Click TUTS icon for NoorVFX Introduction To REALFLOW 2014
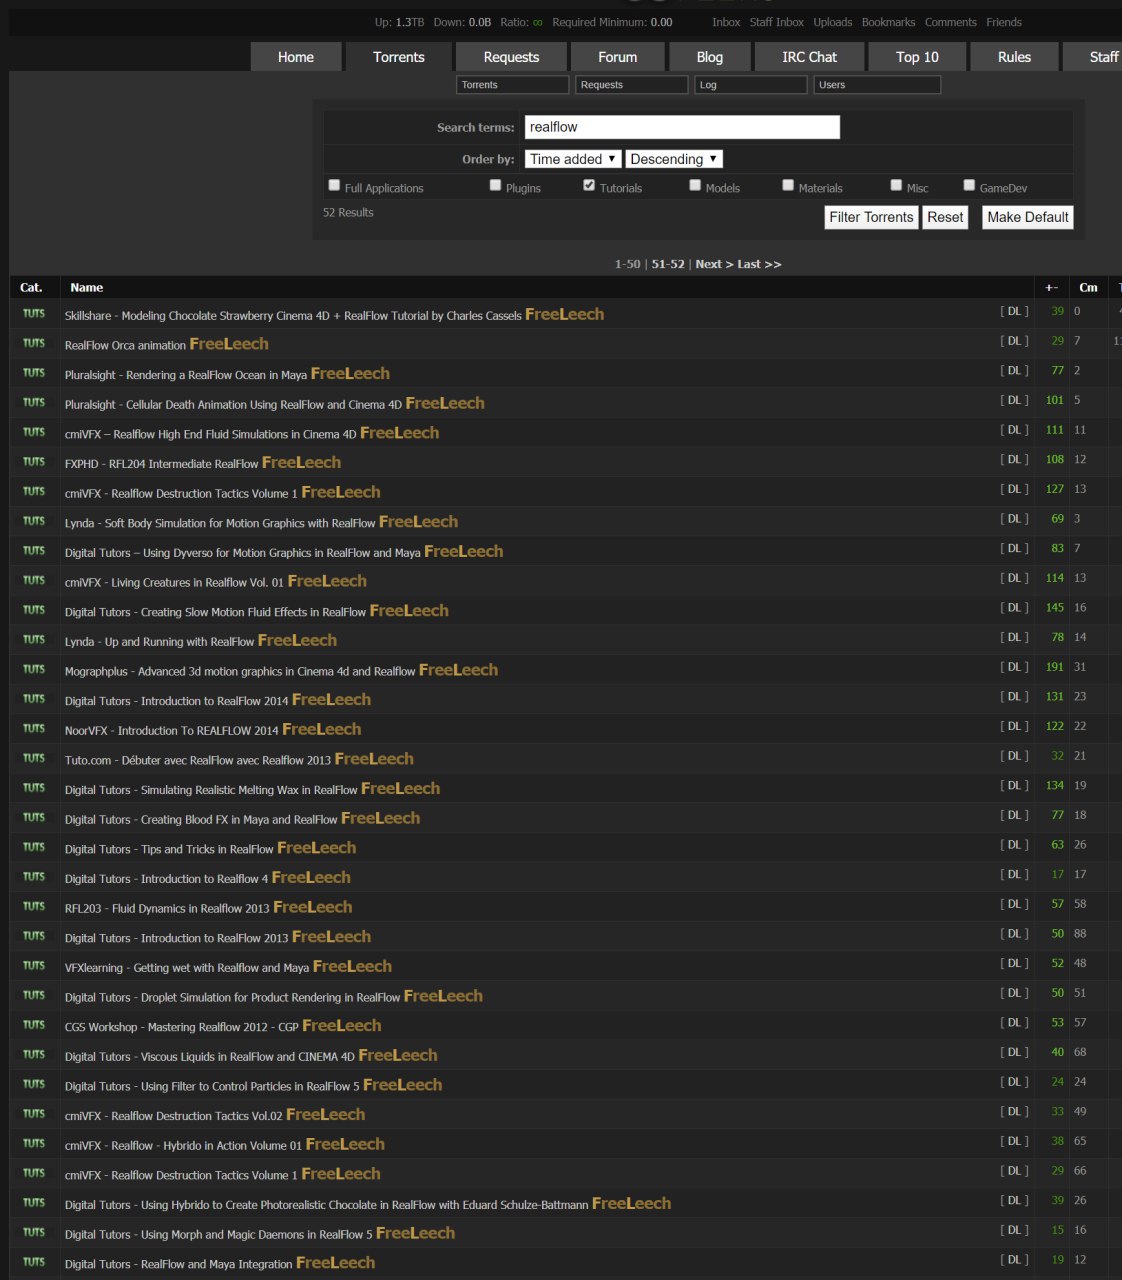 [34, 728]
